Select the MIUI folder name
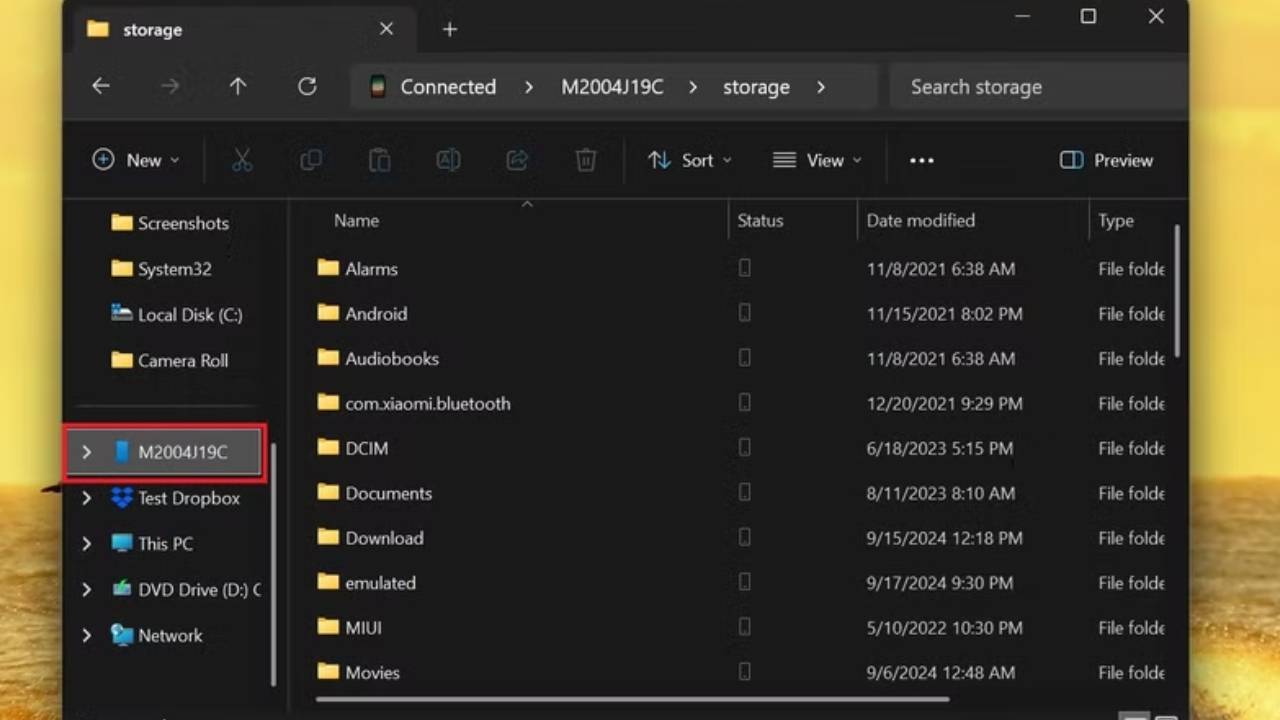 363,628
